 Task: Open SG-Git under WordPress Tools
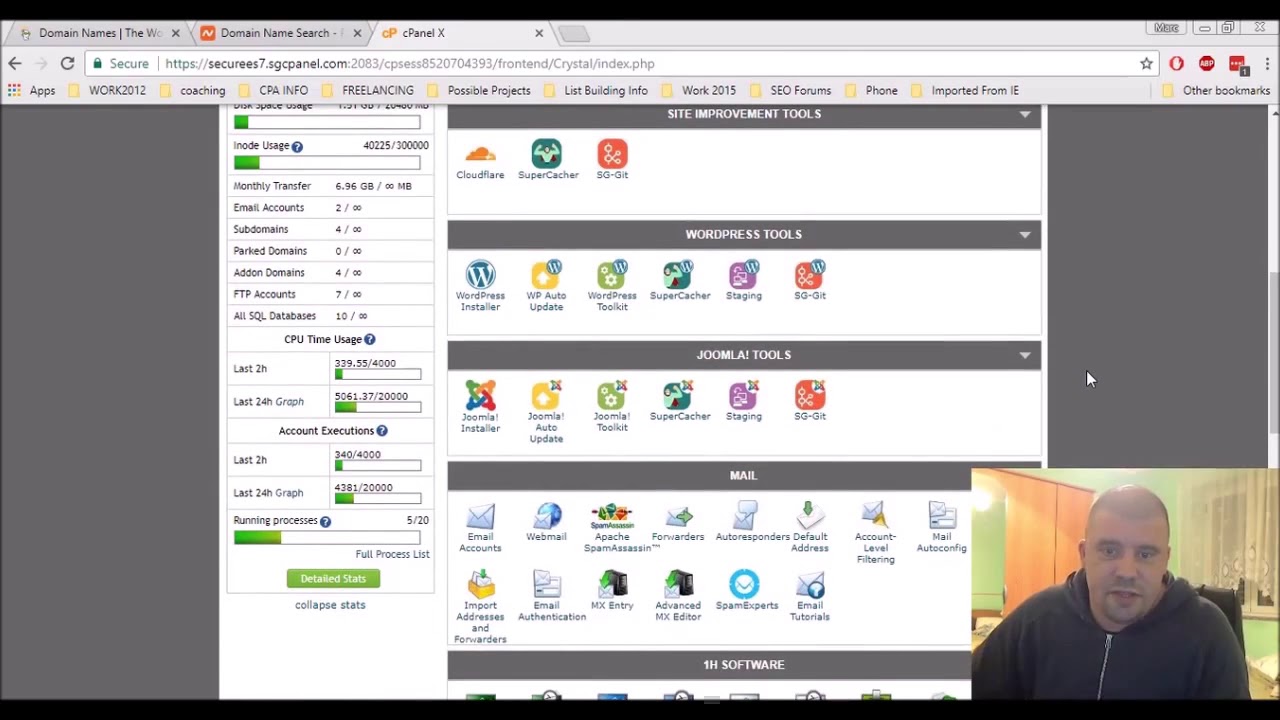(x=810, y=281)
